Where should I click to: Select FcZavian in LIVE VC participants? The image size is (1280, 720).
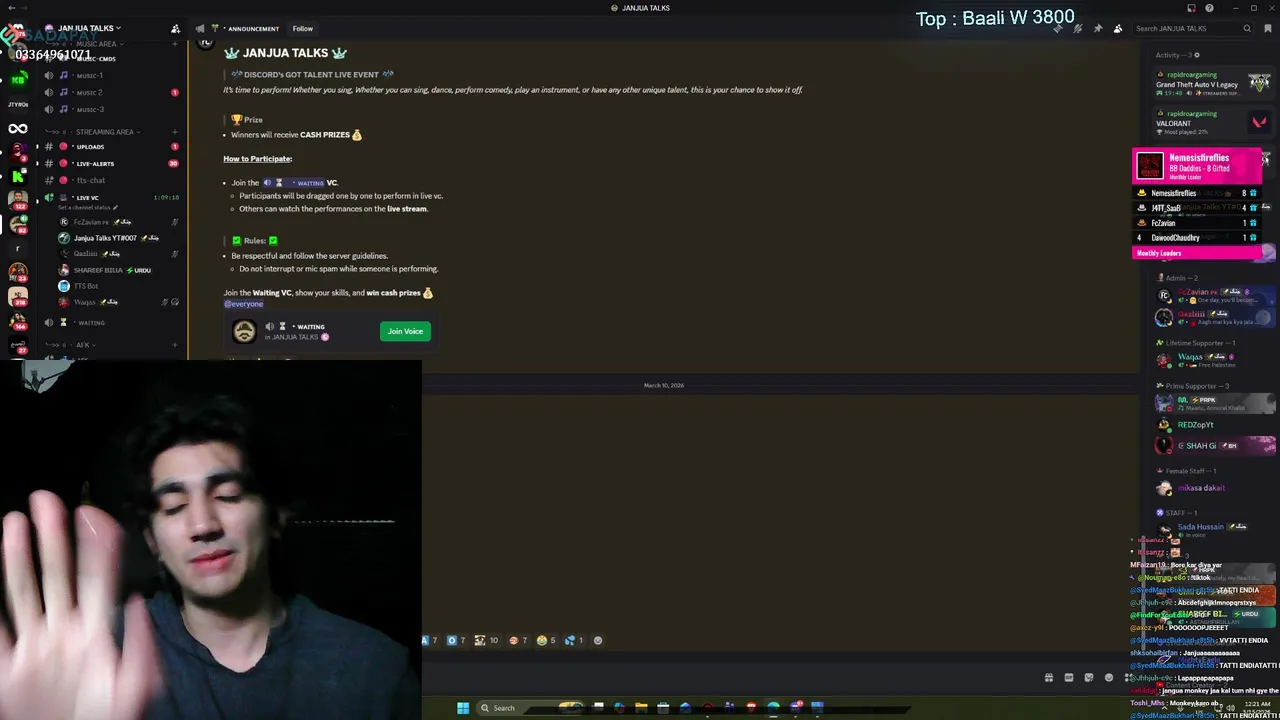pyautogui.click(x=116, y=222)
